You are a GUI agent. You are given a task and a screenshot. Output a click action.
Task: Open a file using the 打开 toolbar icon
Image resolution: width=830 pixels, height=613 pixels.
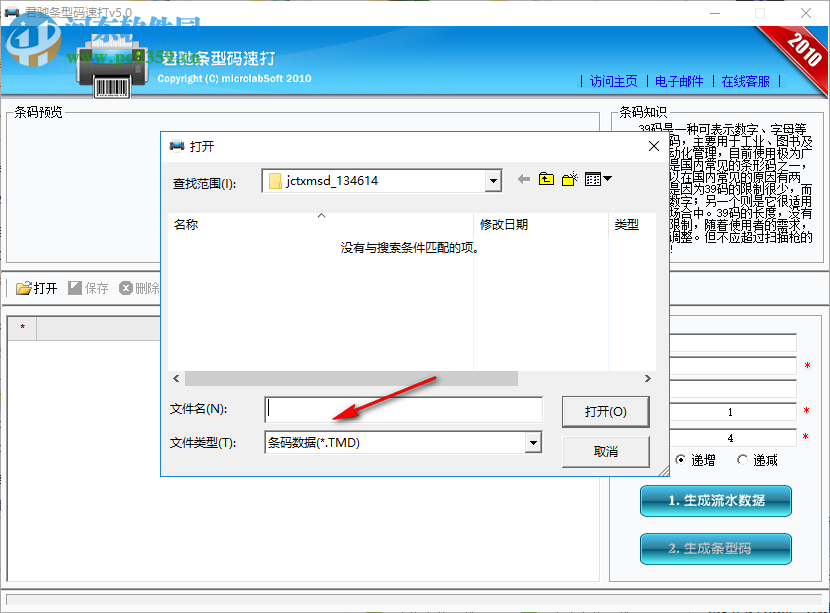[x=37, y=288]
